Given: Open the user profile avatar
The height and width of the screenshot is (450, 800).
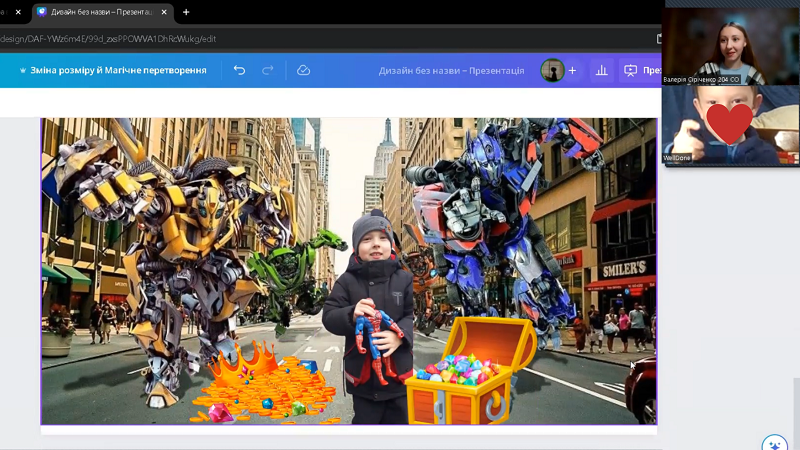Looking at the screenshot, I should [x=552, y=70].
